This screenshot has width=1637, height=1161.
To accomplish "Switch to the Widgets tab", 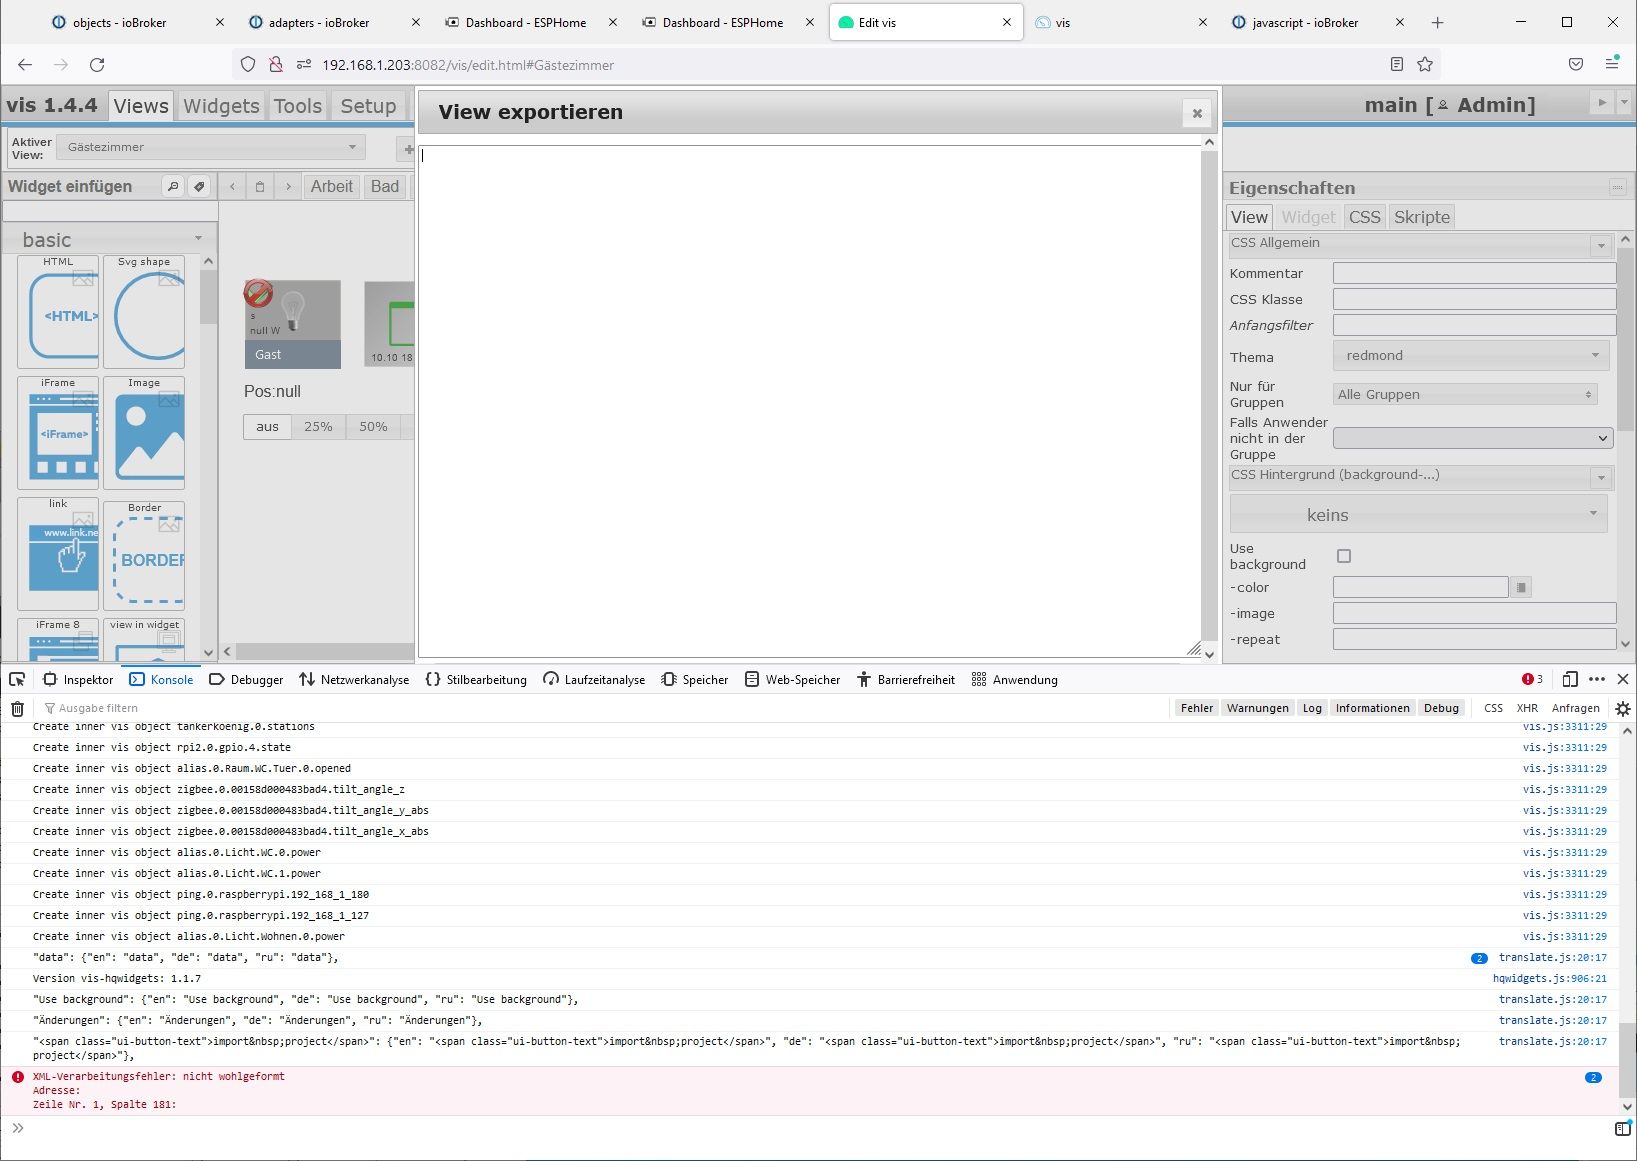I will pyautogui.click(x=220, y=105).
